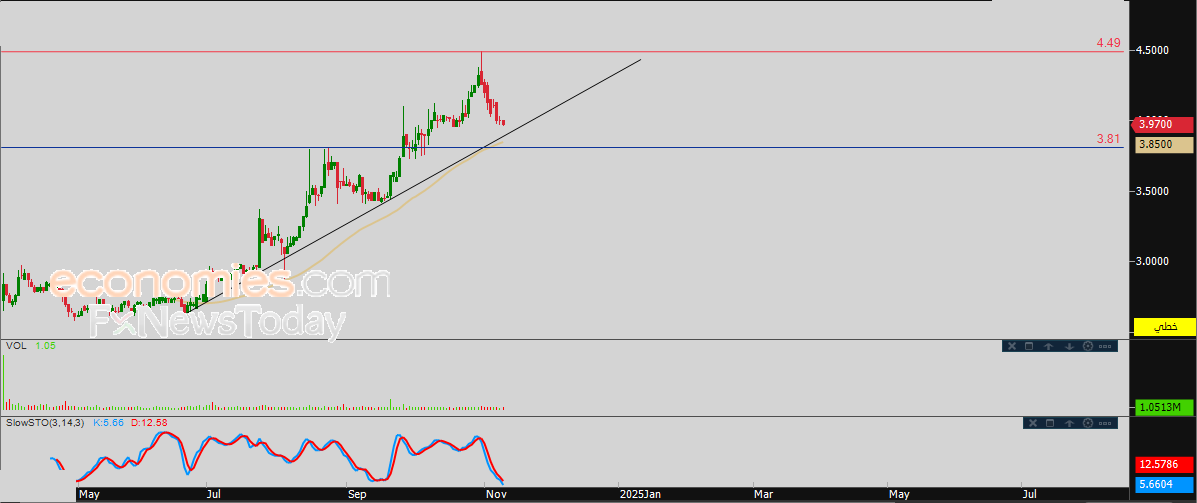
Task: Click the 1.05 volume value
Action: click(45, 346)
